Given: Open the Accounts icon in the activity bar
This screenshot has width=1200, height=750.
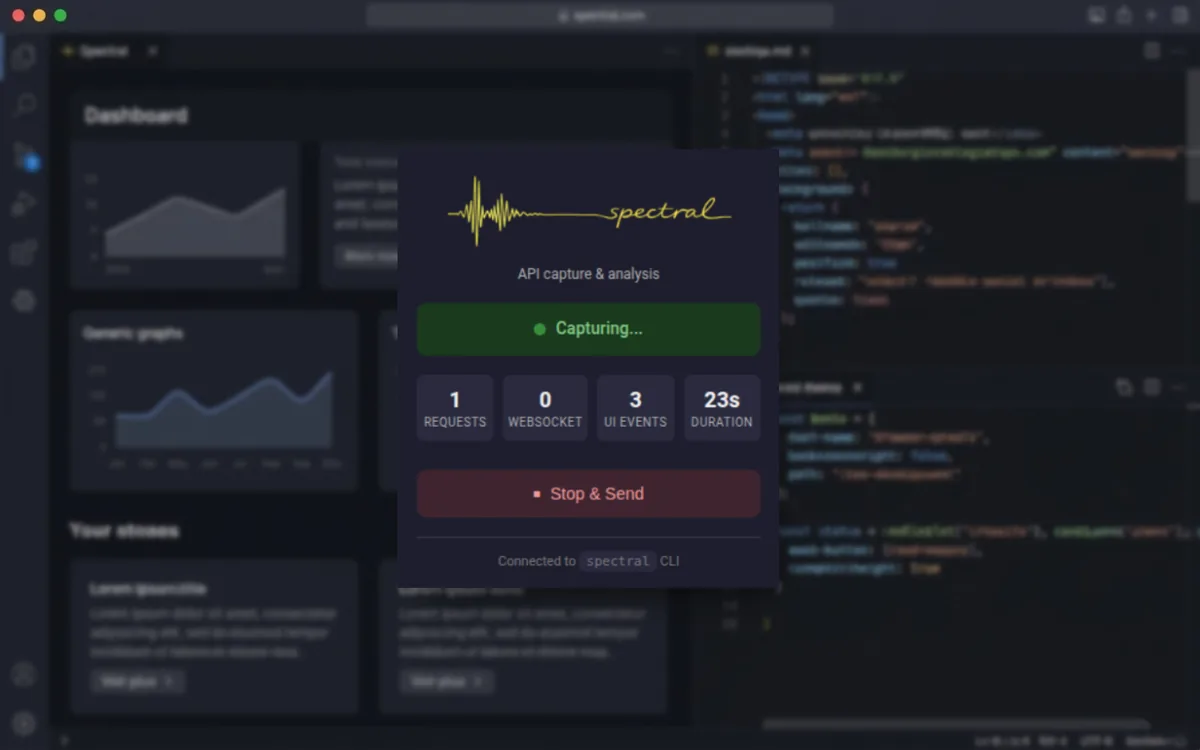Looking at the screenshot, I should [x=24, y=675].
